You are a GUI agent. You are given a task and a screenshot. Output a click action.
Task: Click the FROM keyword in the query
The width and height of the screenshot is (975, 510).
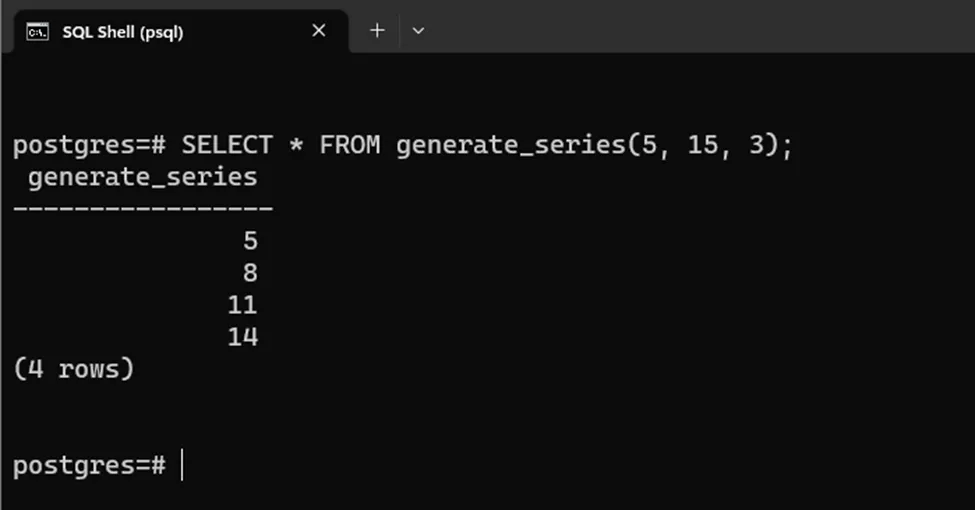click(x=349, y=145)
